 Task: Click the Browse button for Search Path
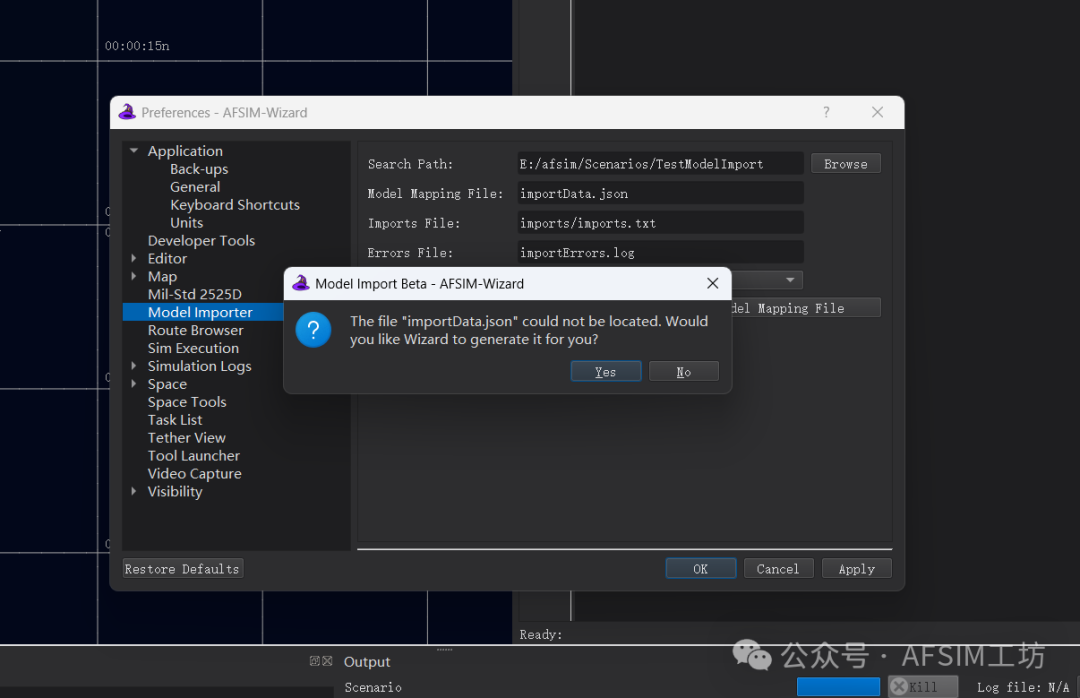(845, 164)
